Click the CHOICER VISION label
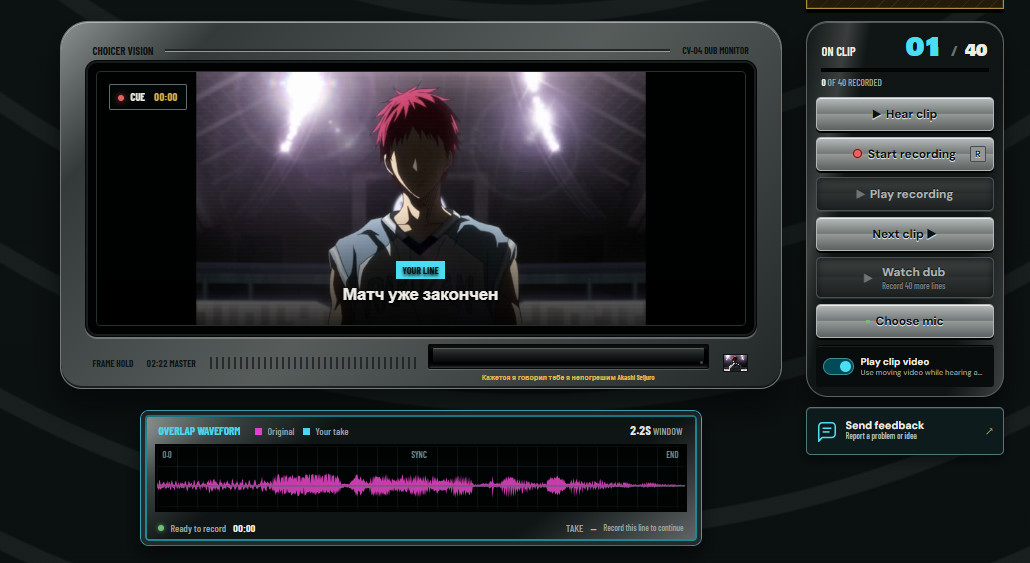This screenshot has height=563, width=1030. click(x=123, y=51)
